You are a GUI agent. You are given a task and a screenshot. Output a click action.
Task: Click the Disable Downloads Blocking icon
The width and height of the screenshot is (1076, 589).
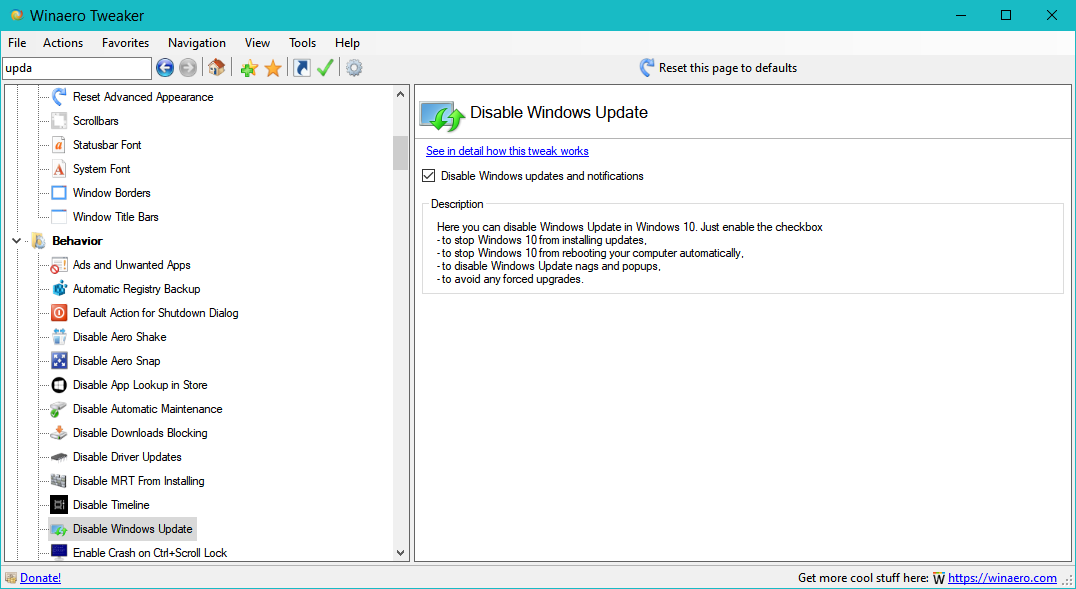coord(59,433)
